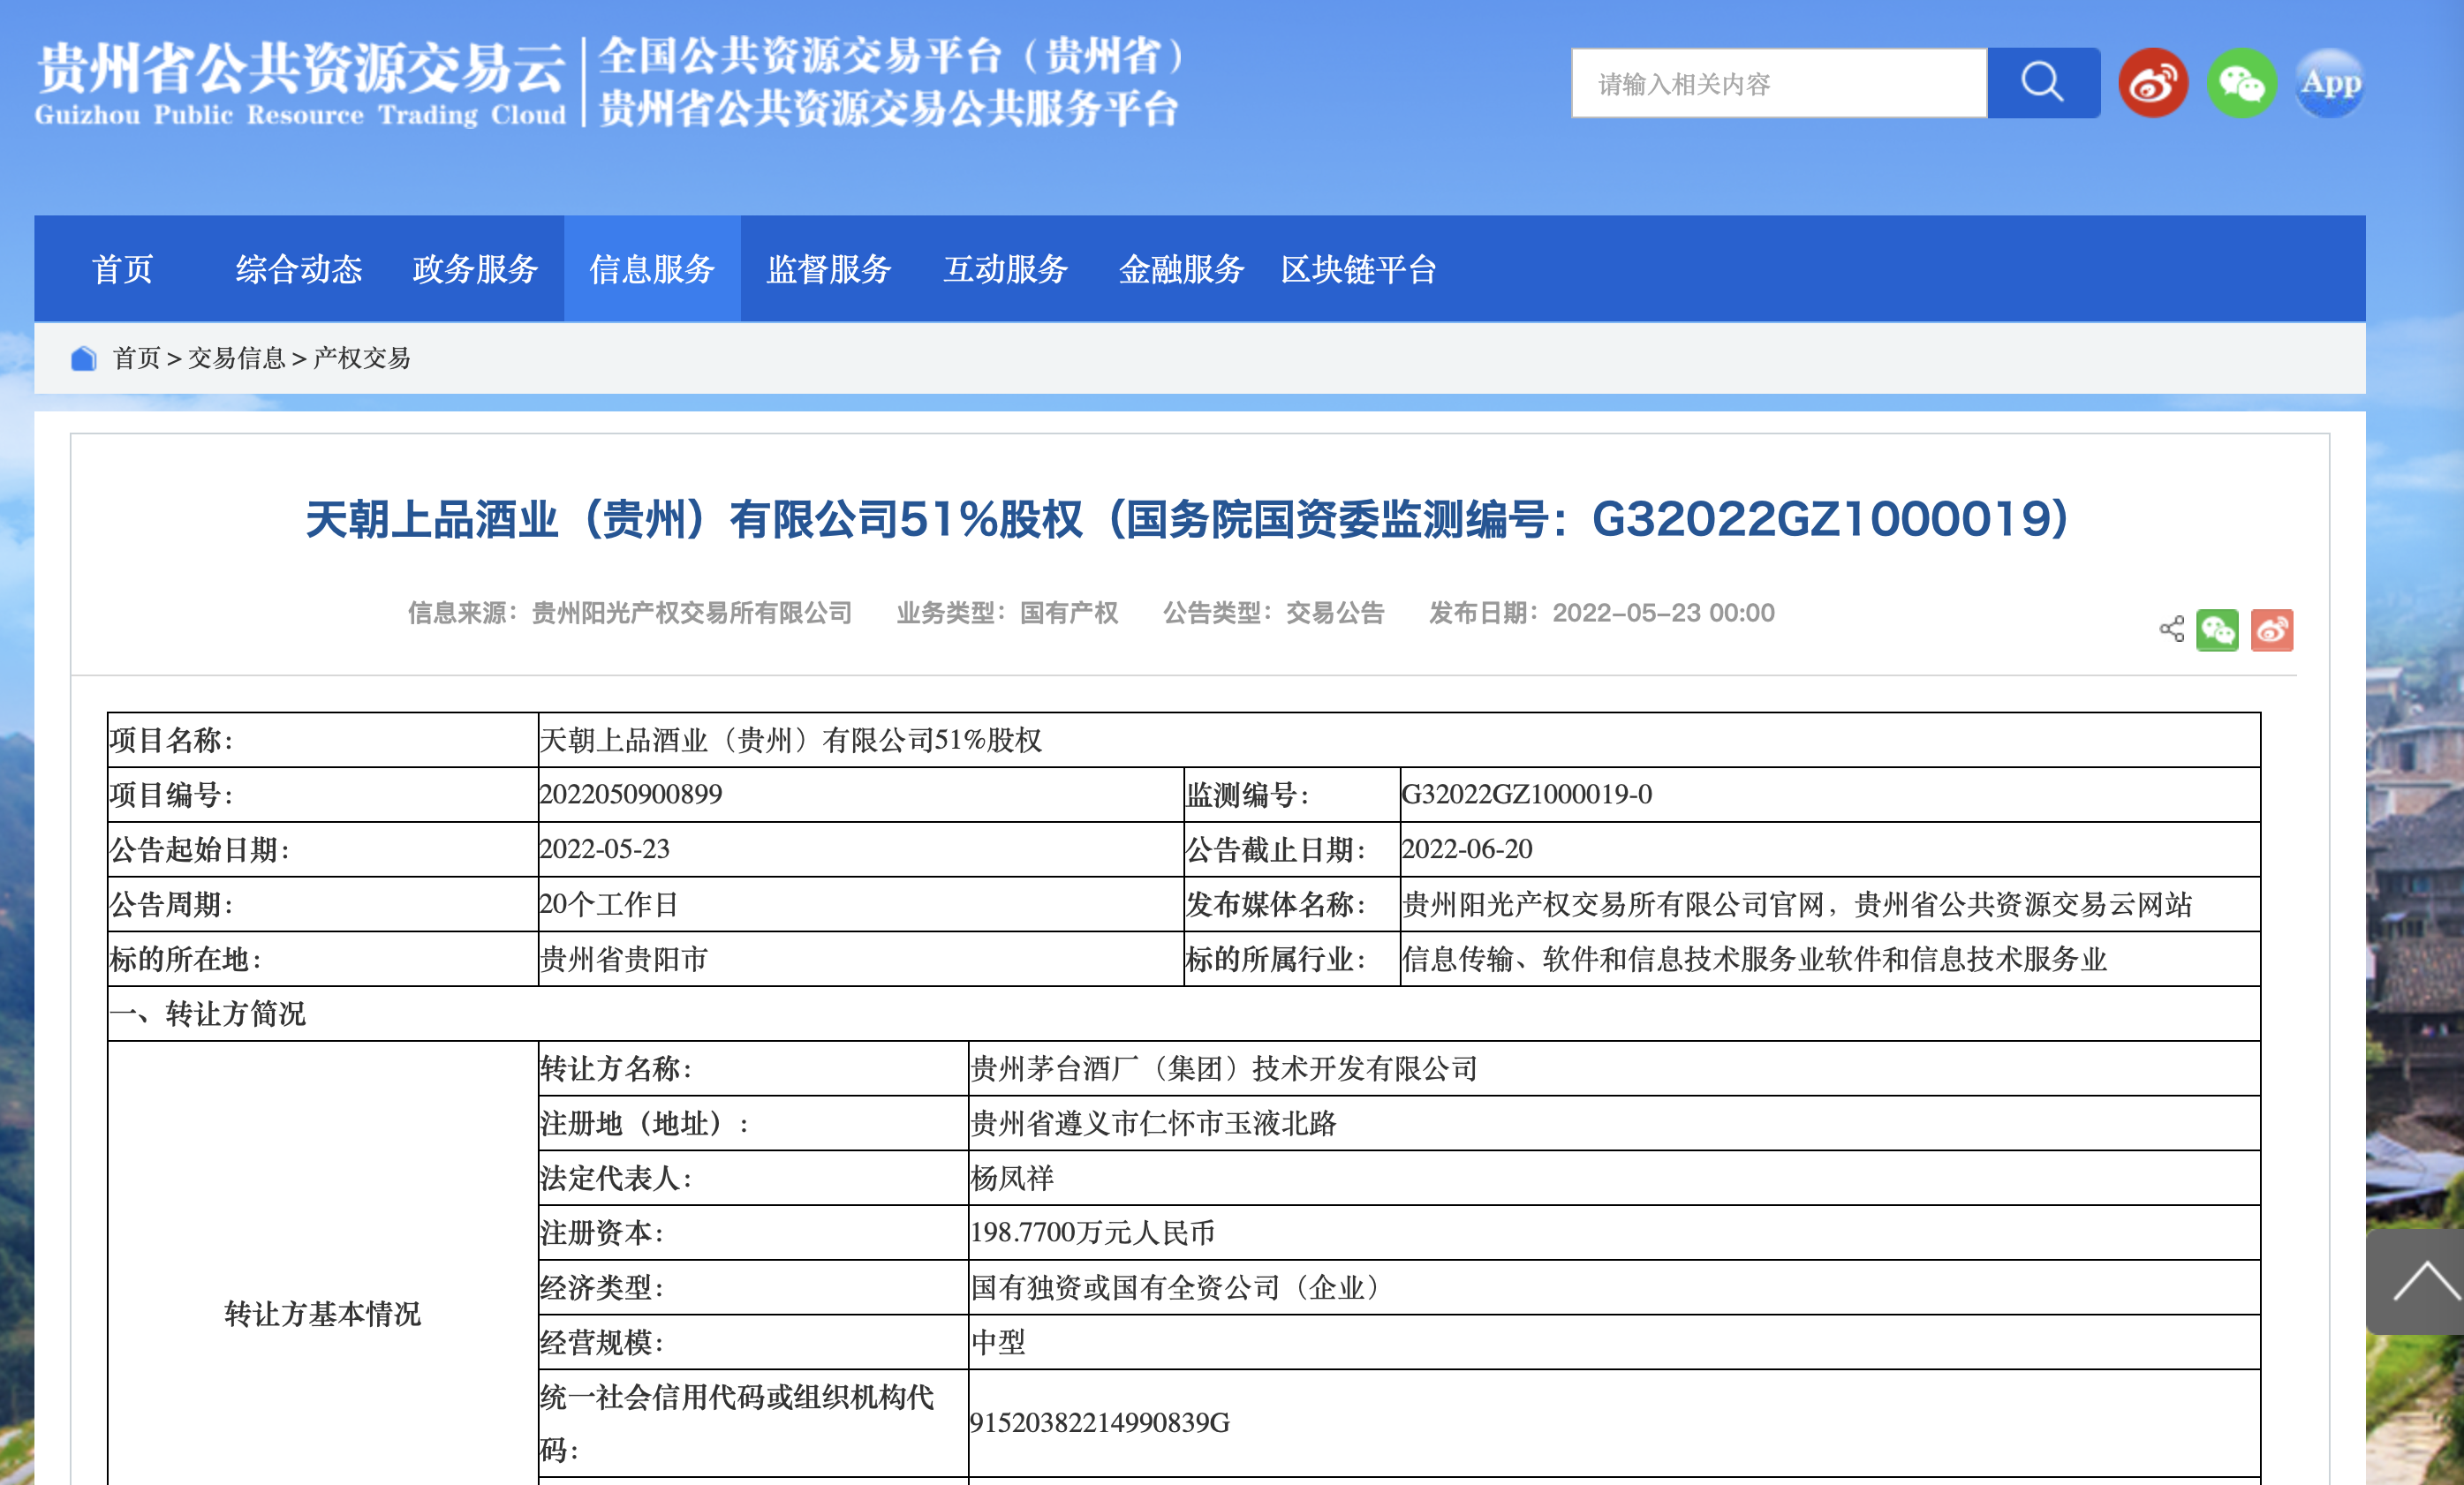Click the blue magnifier search button
This screenshot has width=2464, height=1485.
2042,83
